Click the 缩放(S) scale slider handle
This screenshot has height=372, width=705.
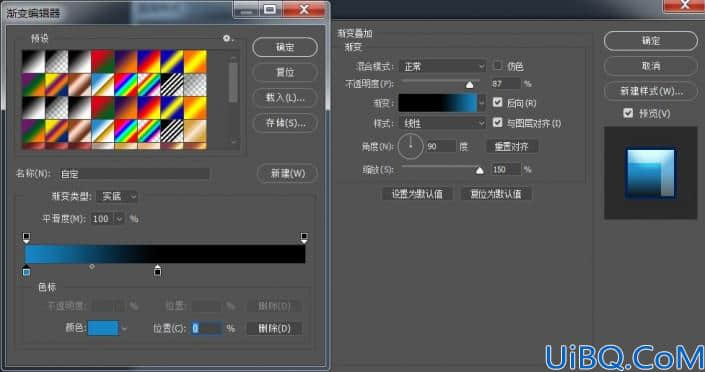(x=480, y=170)
